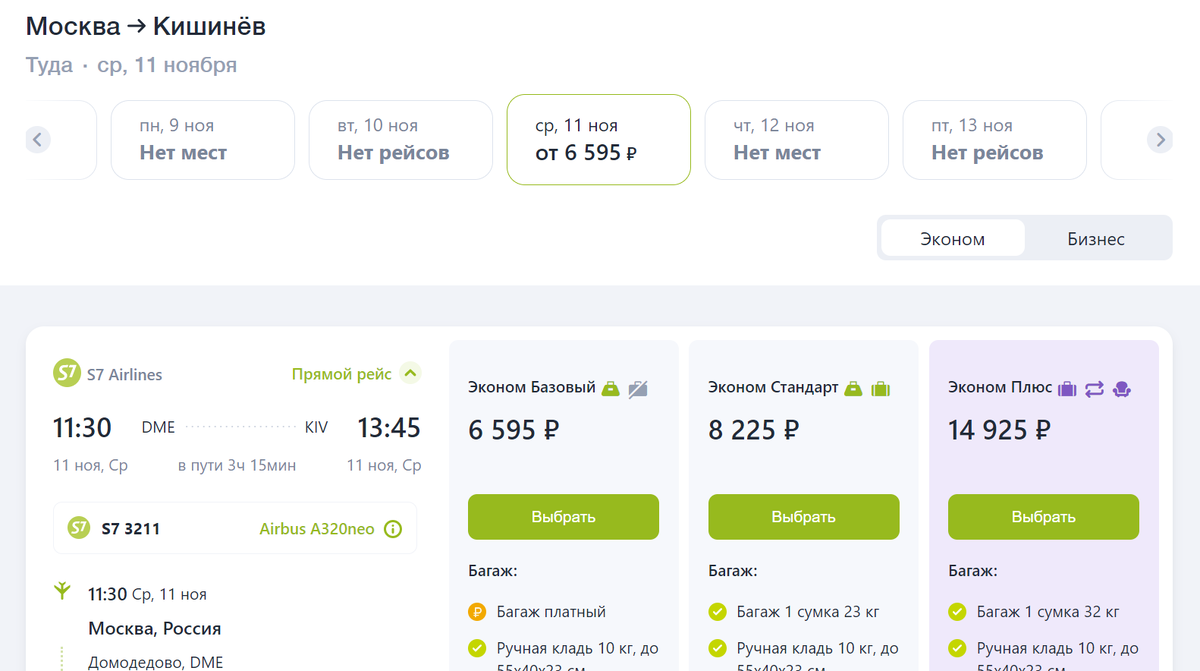Screen dimensions: 1200x671
Task: Open the Airbus A320neo aircraft link
Action: (317, 529)
